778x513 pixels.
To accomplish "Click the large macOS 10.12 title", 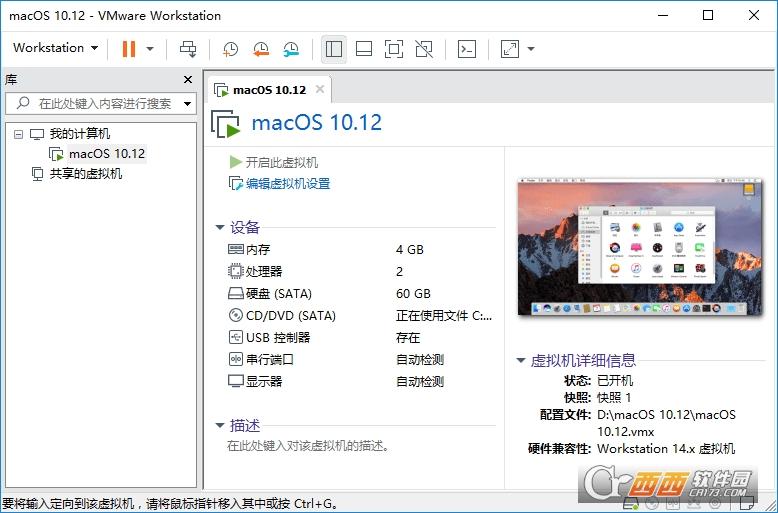I will (x=317, y=123).
